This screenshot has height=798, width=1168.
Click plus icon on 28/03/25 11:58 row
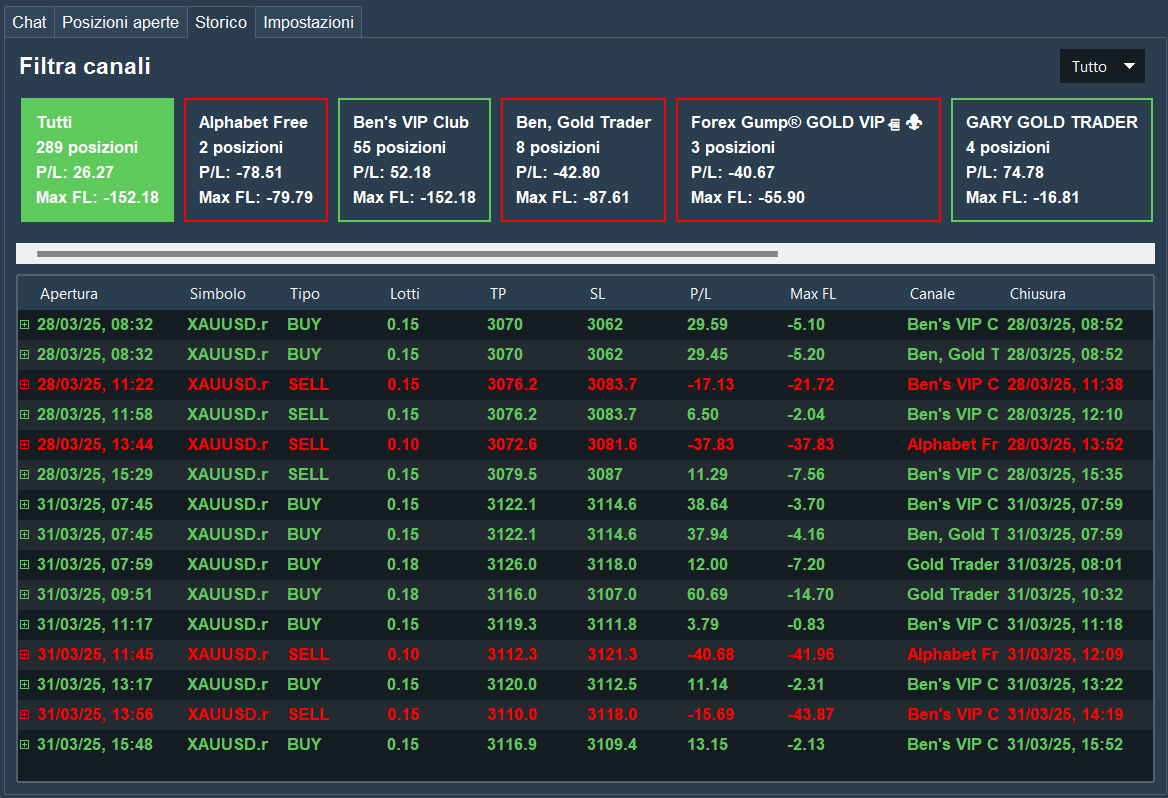tap(25, 415)
